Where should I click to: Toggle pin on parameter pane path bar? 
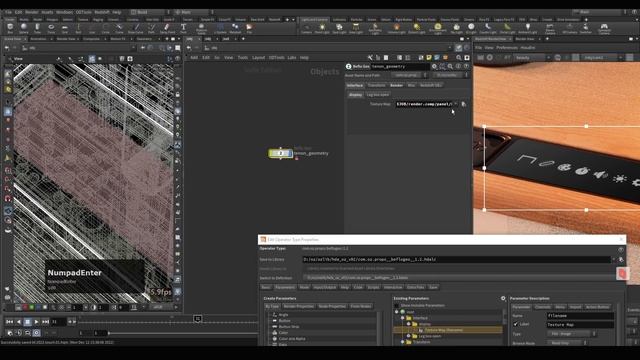[x=458, y=48]
